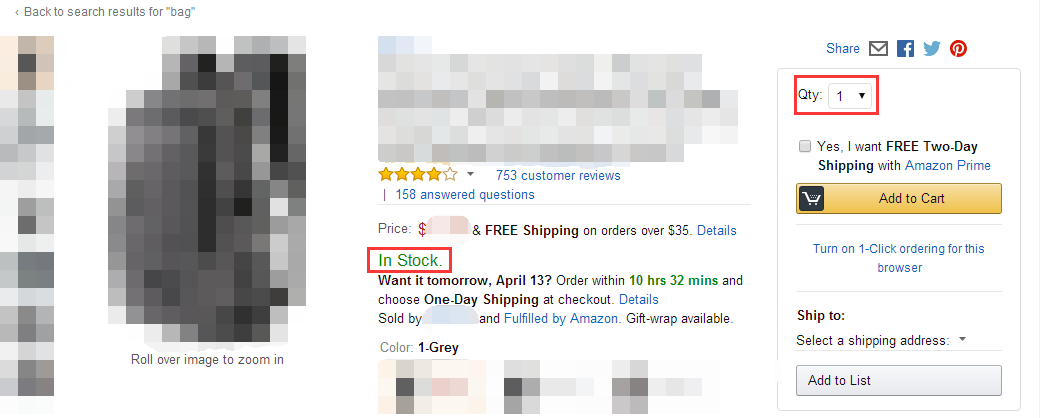The width and height of the screenshot is (1040, 418).
Task: Share product on Twitter bird icon
Action: click(932, 48)
